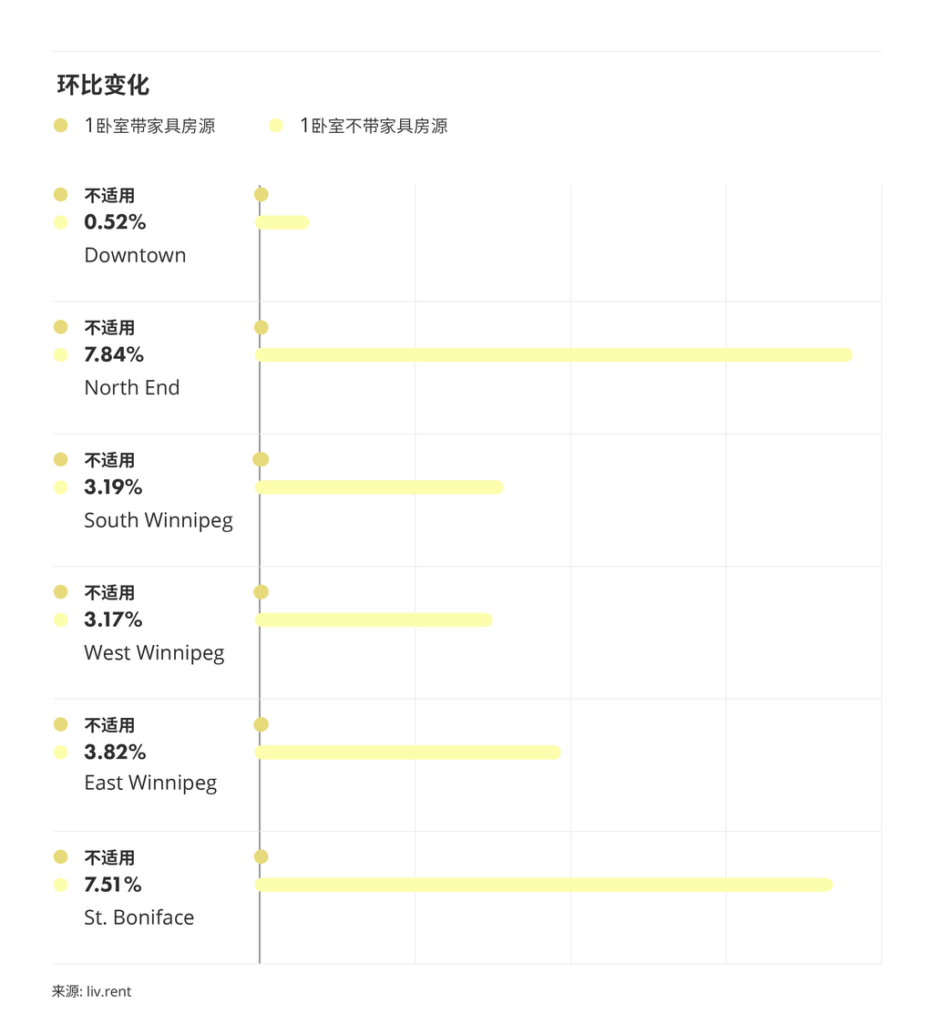
Task: Select the South Winnipeg label
Action: [158, 520]
